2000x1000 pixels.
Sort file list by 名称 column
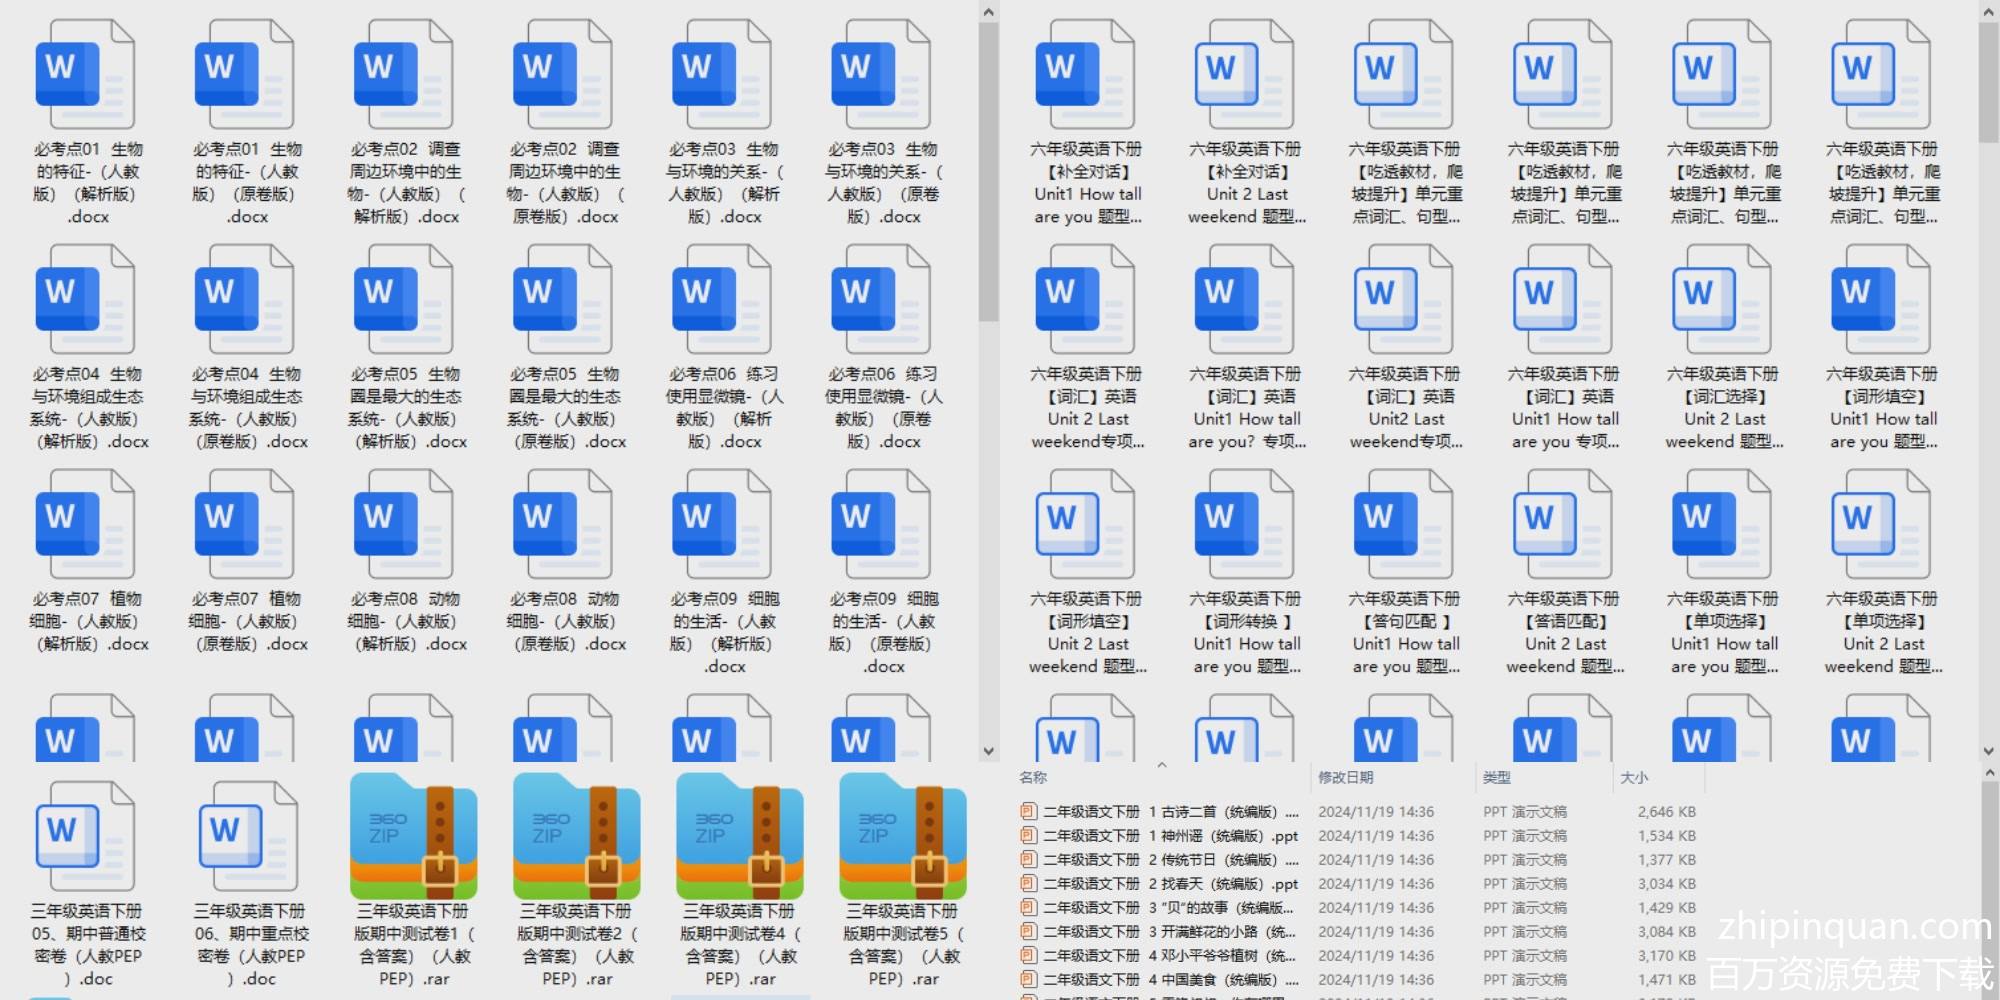(1033, 777)
